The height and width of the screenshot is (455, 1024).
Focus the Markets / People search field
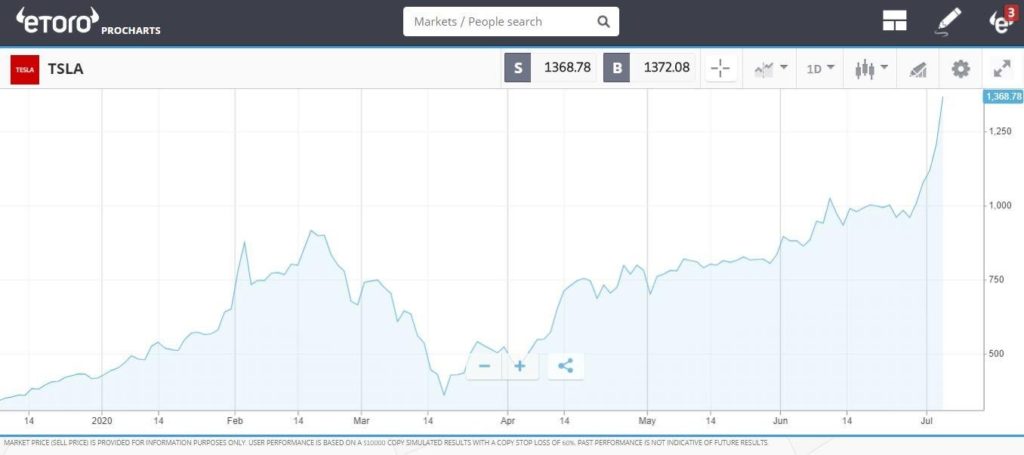511,22
